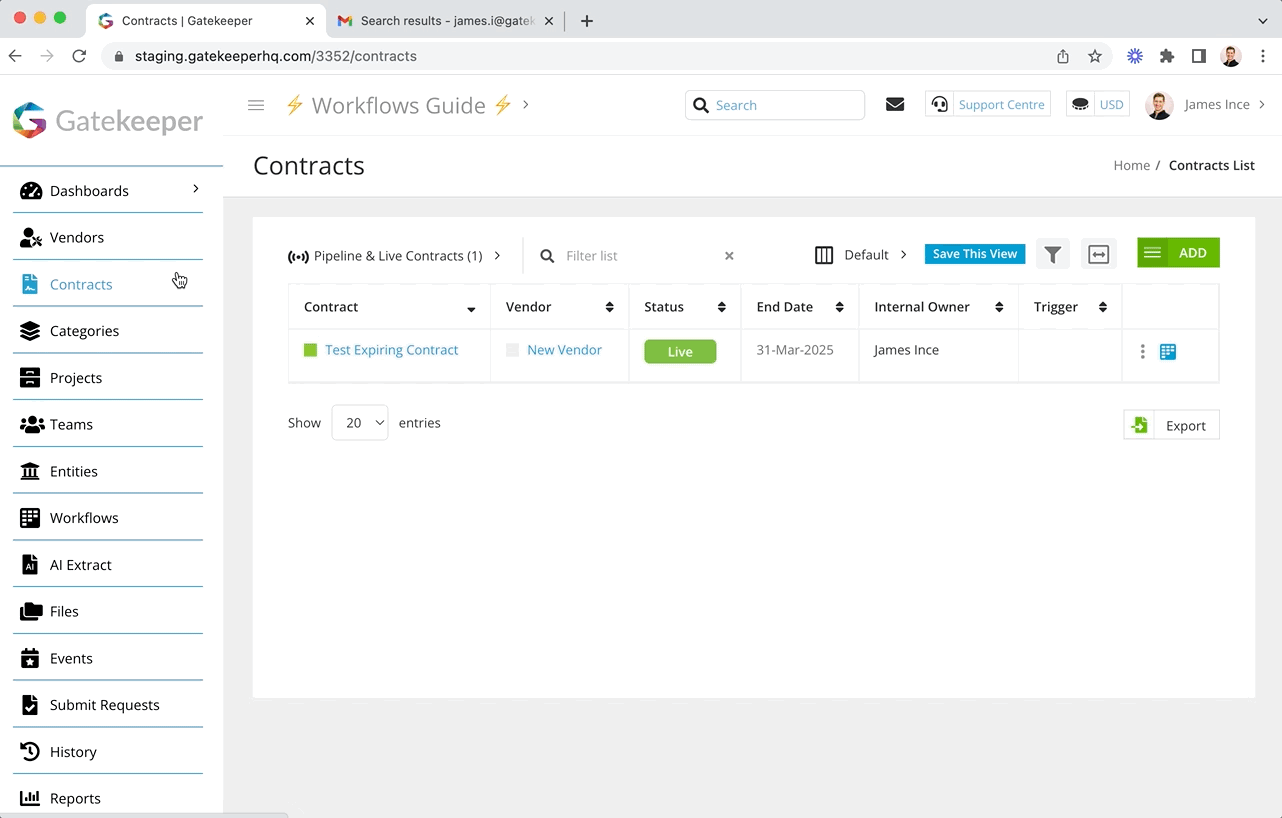The width and height of the screenshot is (1282, 818).
Task: Expand the Dashboards chevron arrow
Action: tap(195, 189)
